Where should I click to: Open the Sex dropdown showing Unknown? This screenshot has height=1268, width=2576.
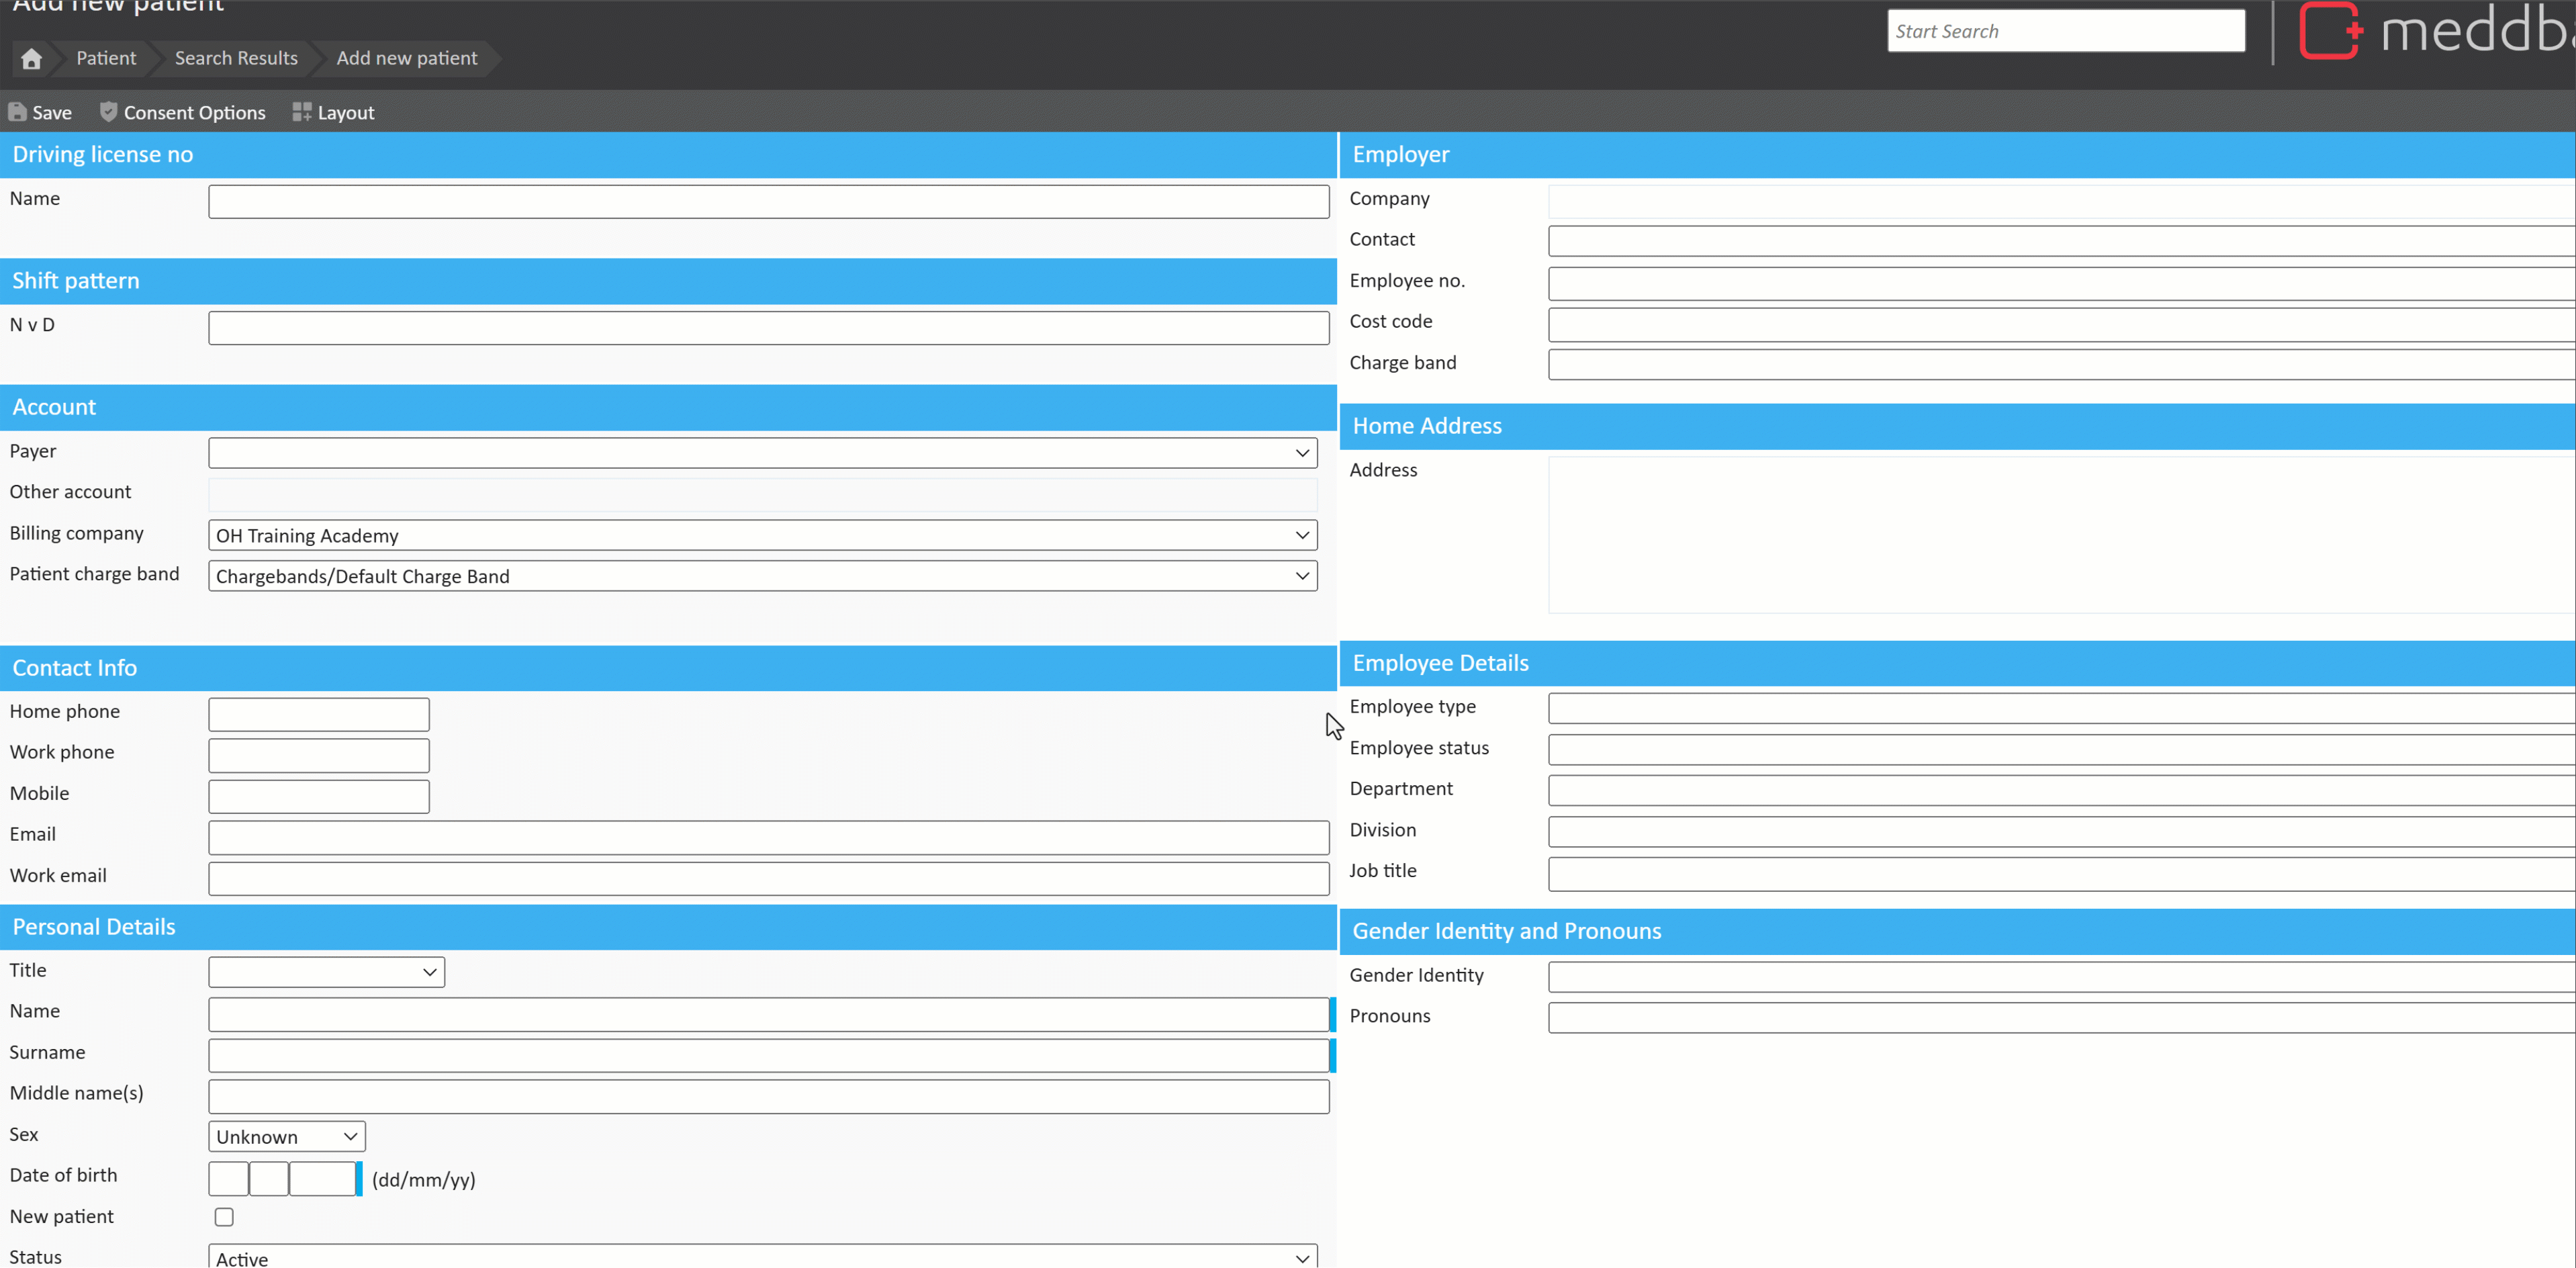[x=286, y=1136]
